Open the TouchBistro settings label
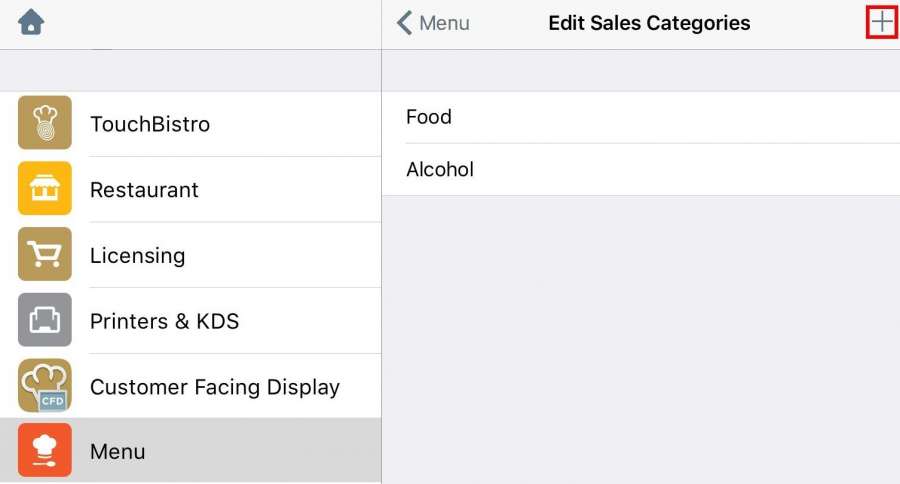Viewport: 900px width, 484px height. coord(150,124)
